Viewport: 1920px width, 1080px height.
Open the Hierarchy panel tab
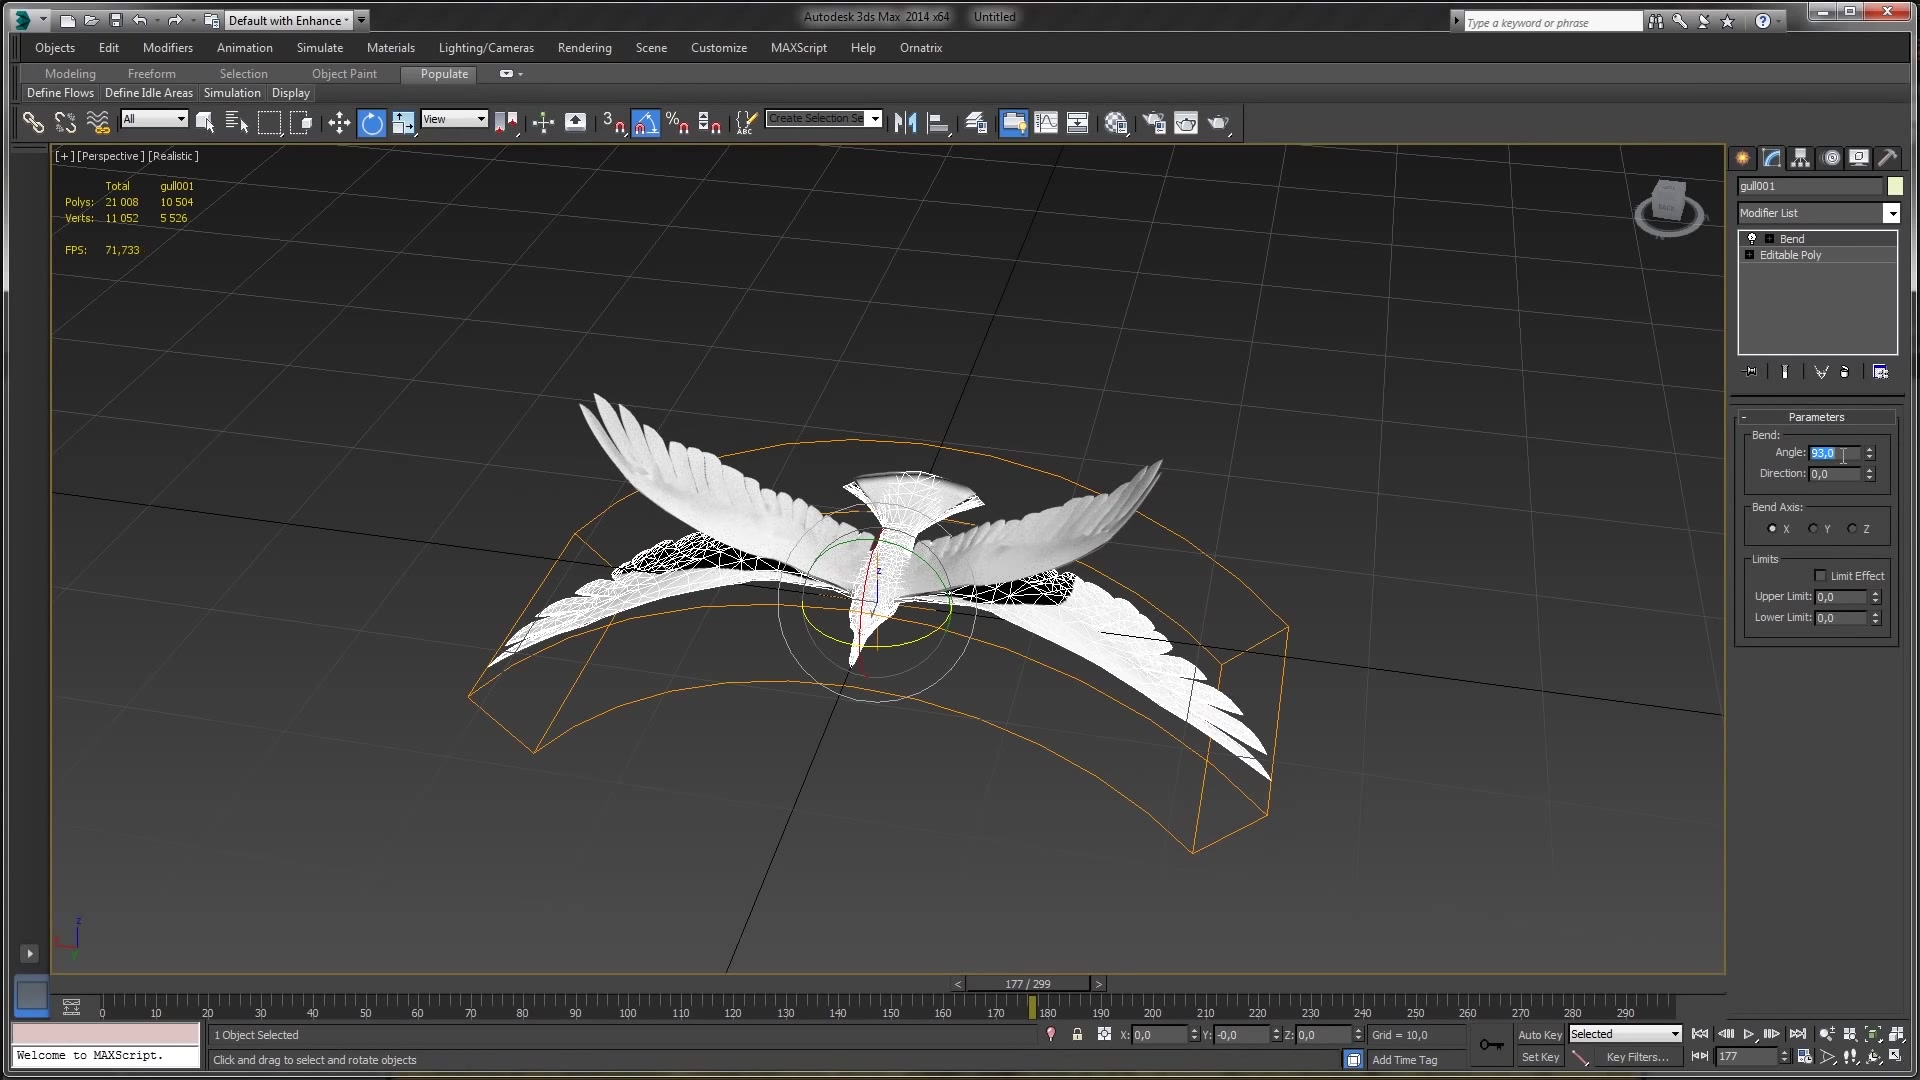tap(1800, 158)
